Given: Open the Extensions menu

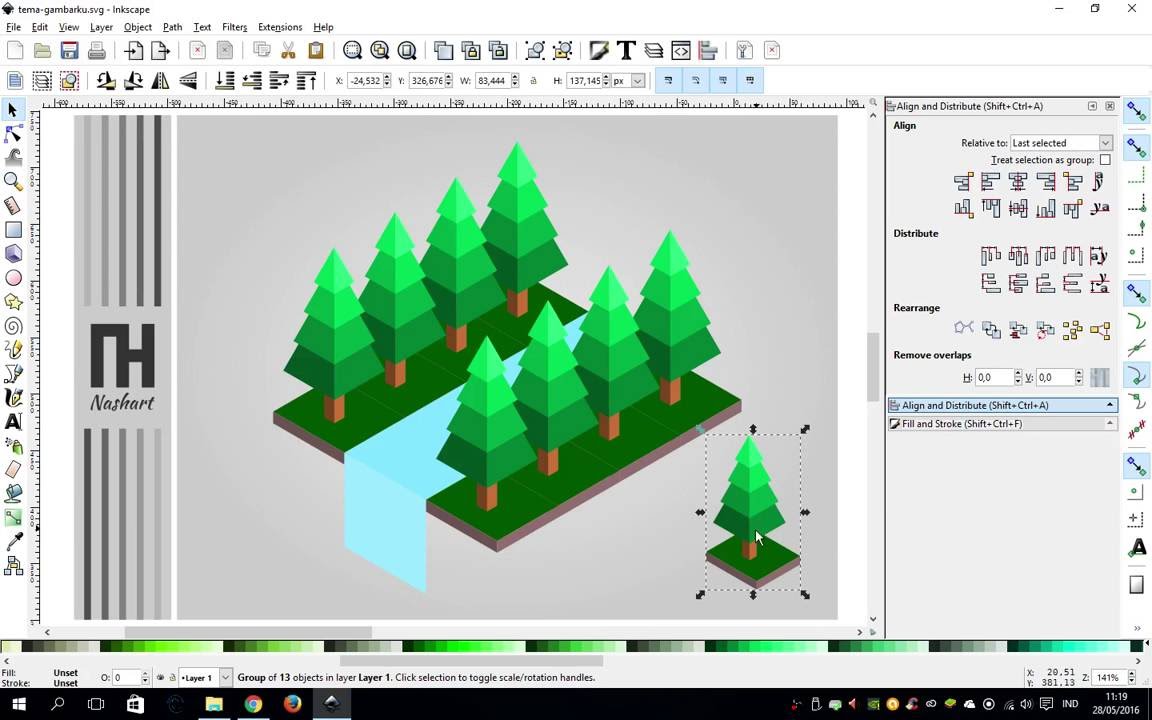Looking at the screenshot, I should [x=280, y=26].
